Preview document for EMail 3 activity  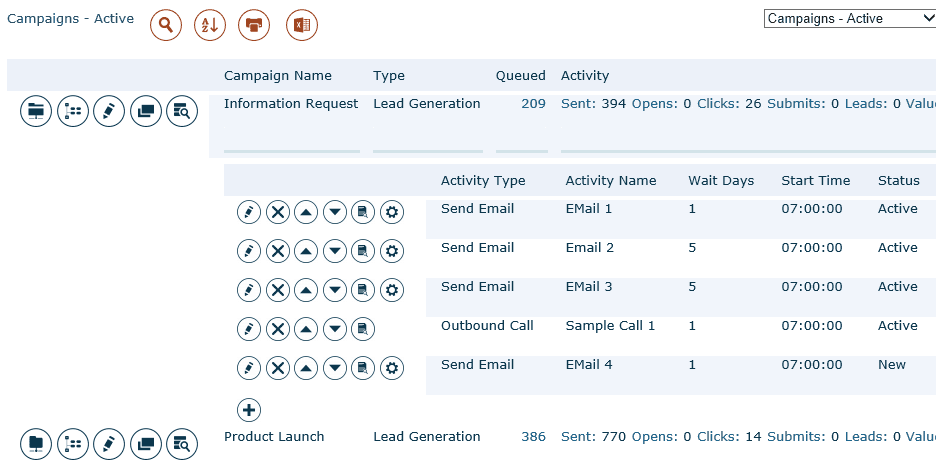(x=363, y=290)
